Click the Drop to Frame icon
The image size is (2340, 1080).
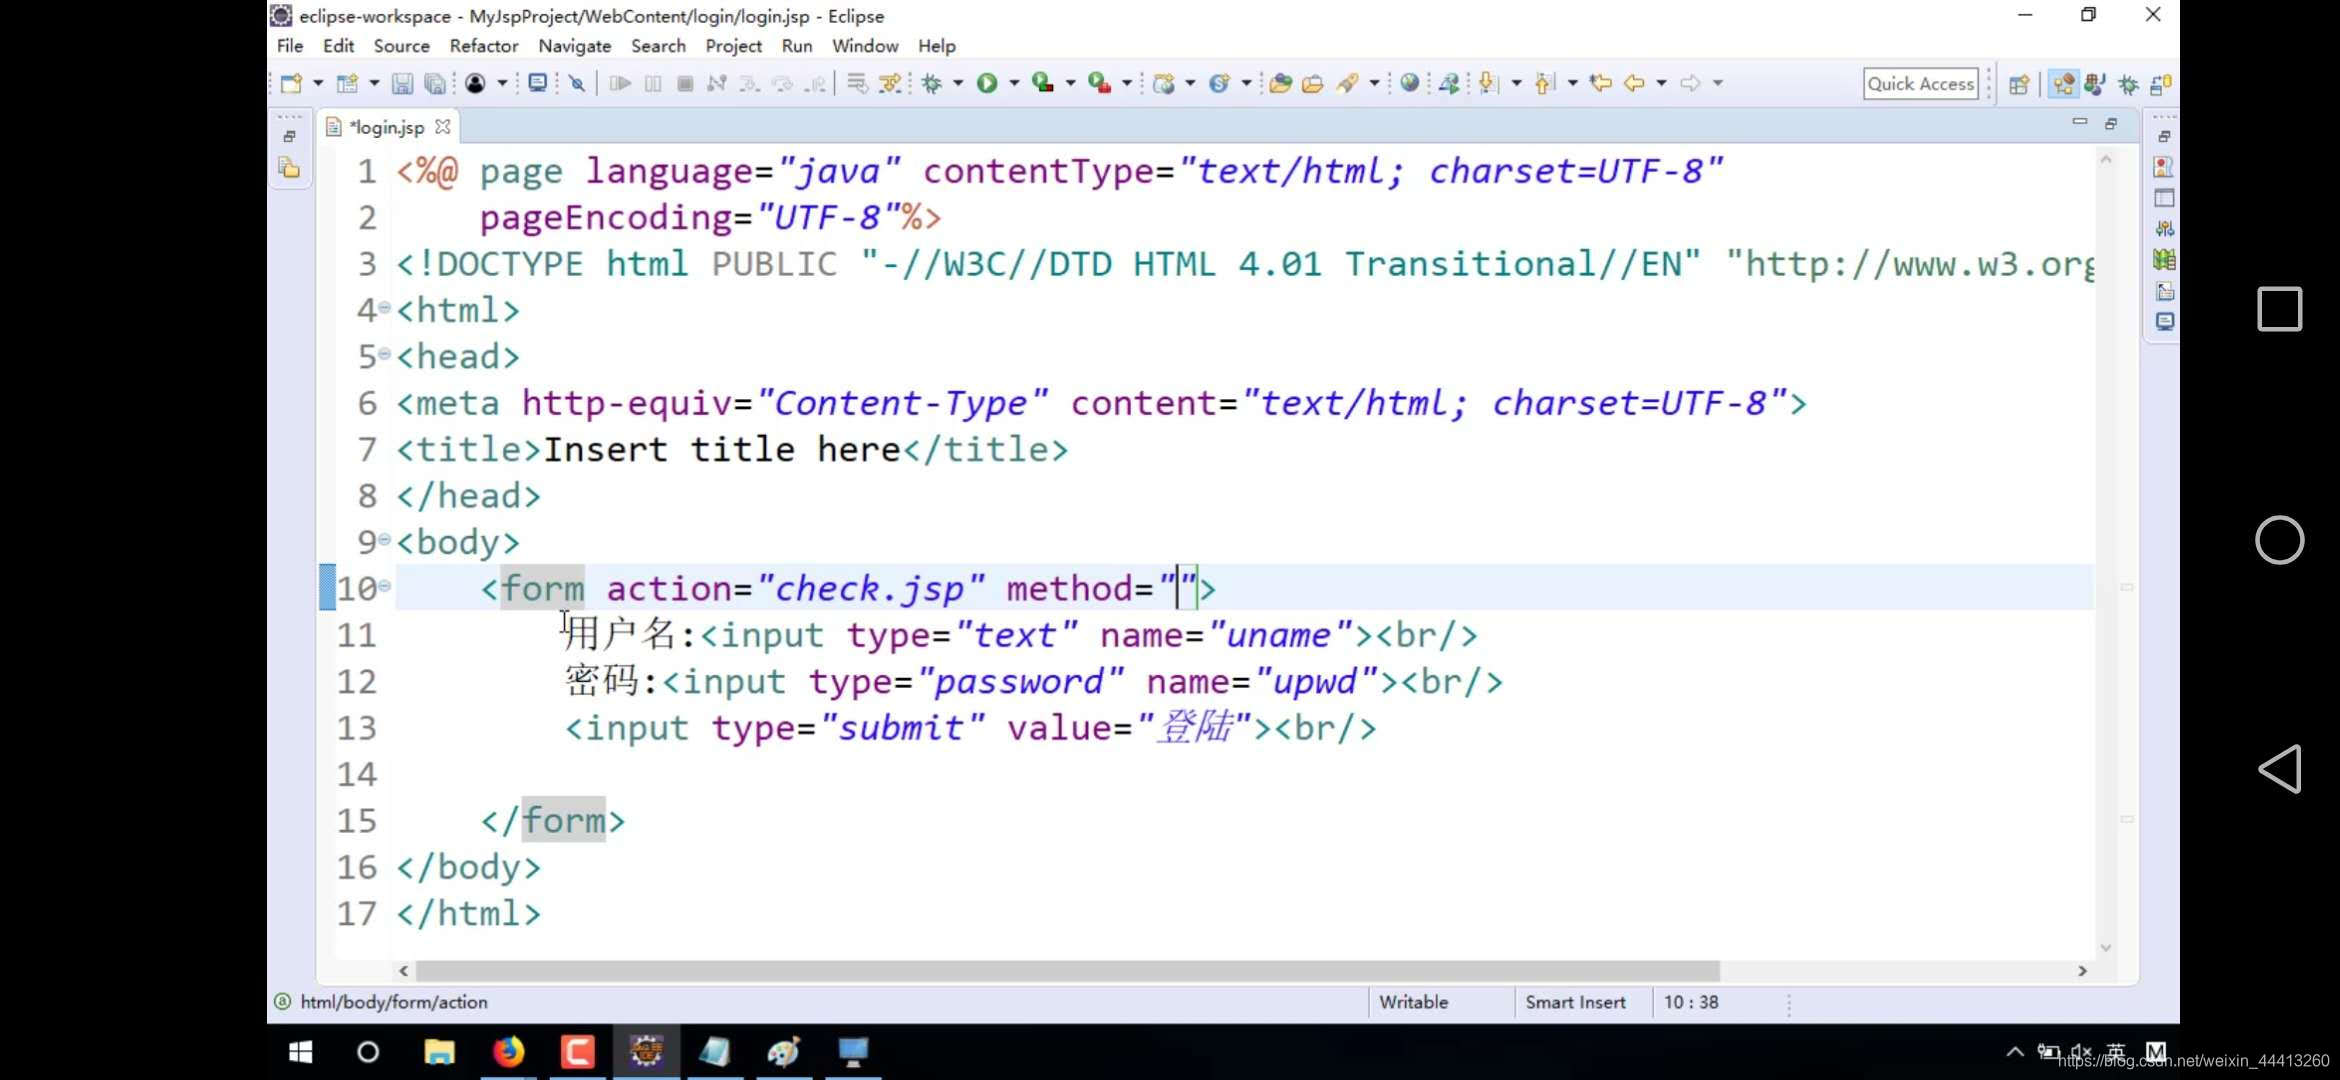[858, 84]
